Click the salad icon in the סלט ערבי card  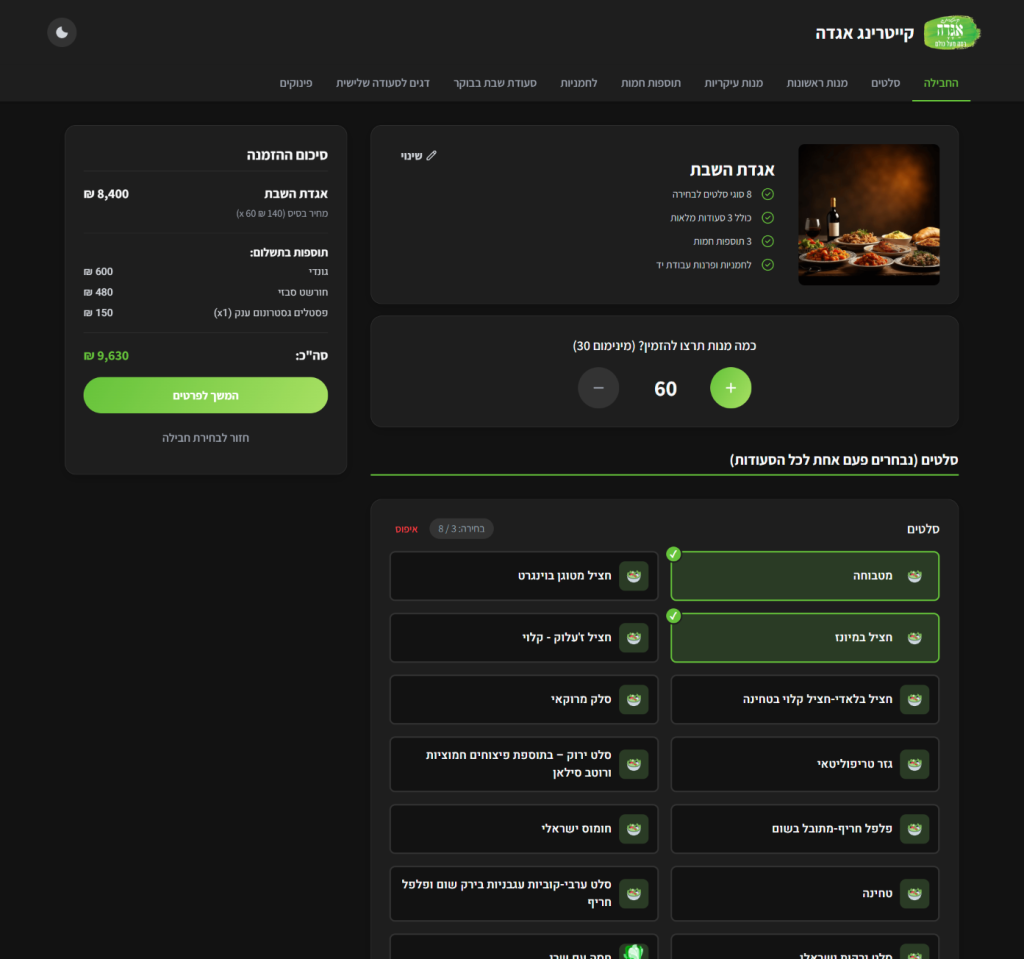[633, 894]
